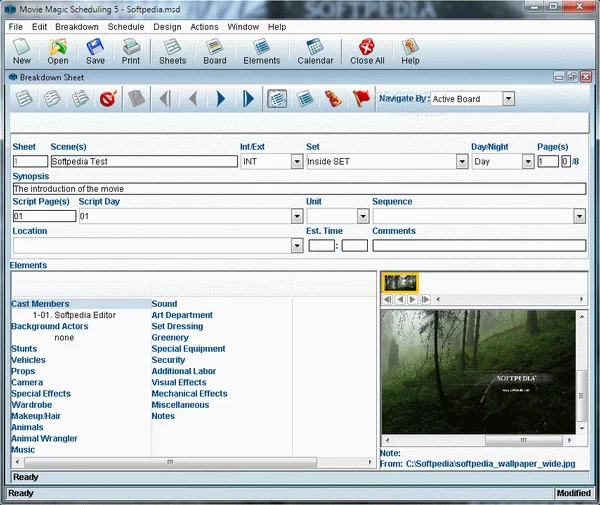The height and width of the screenshot is (505, 600).
Task: Click the Special Equipment category heading
Action: (188, 349)
